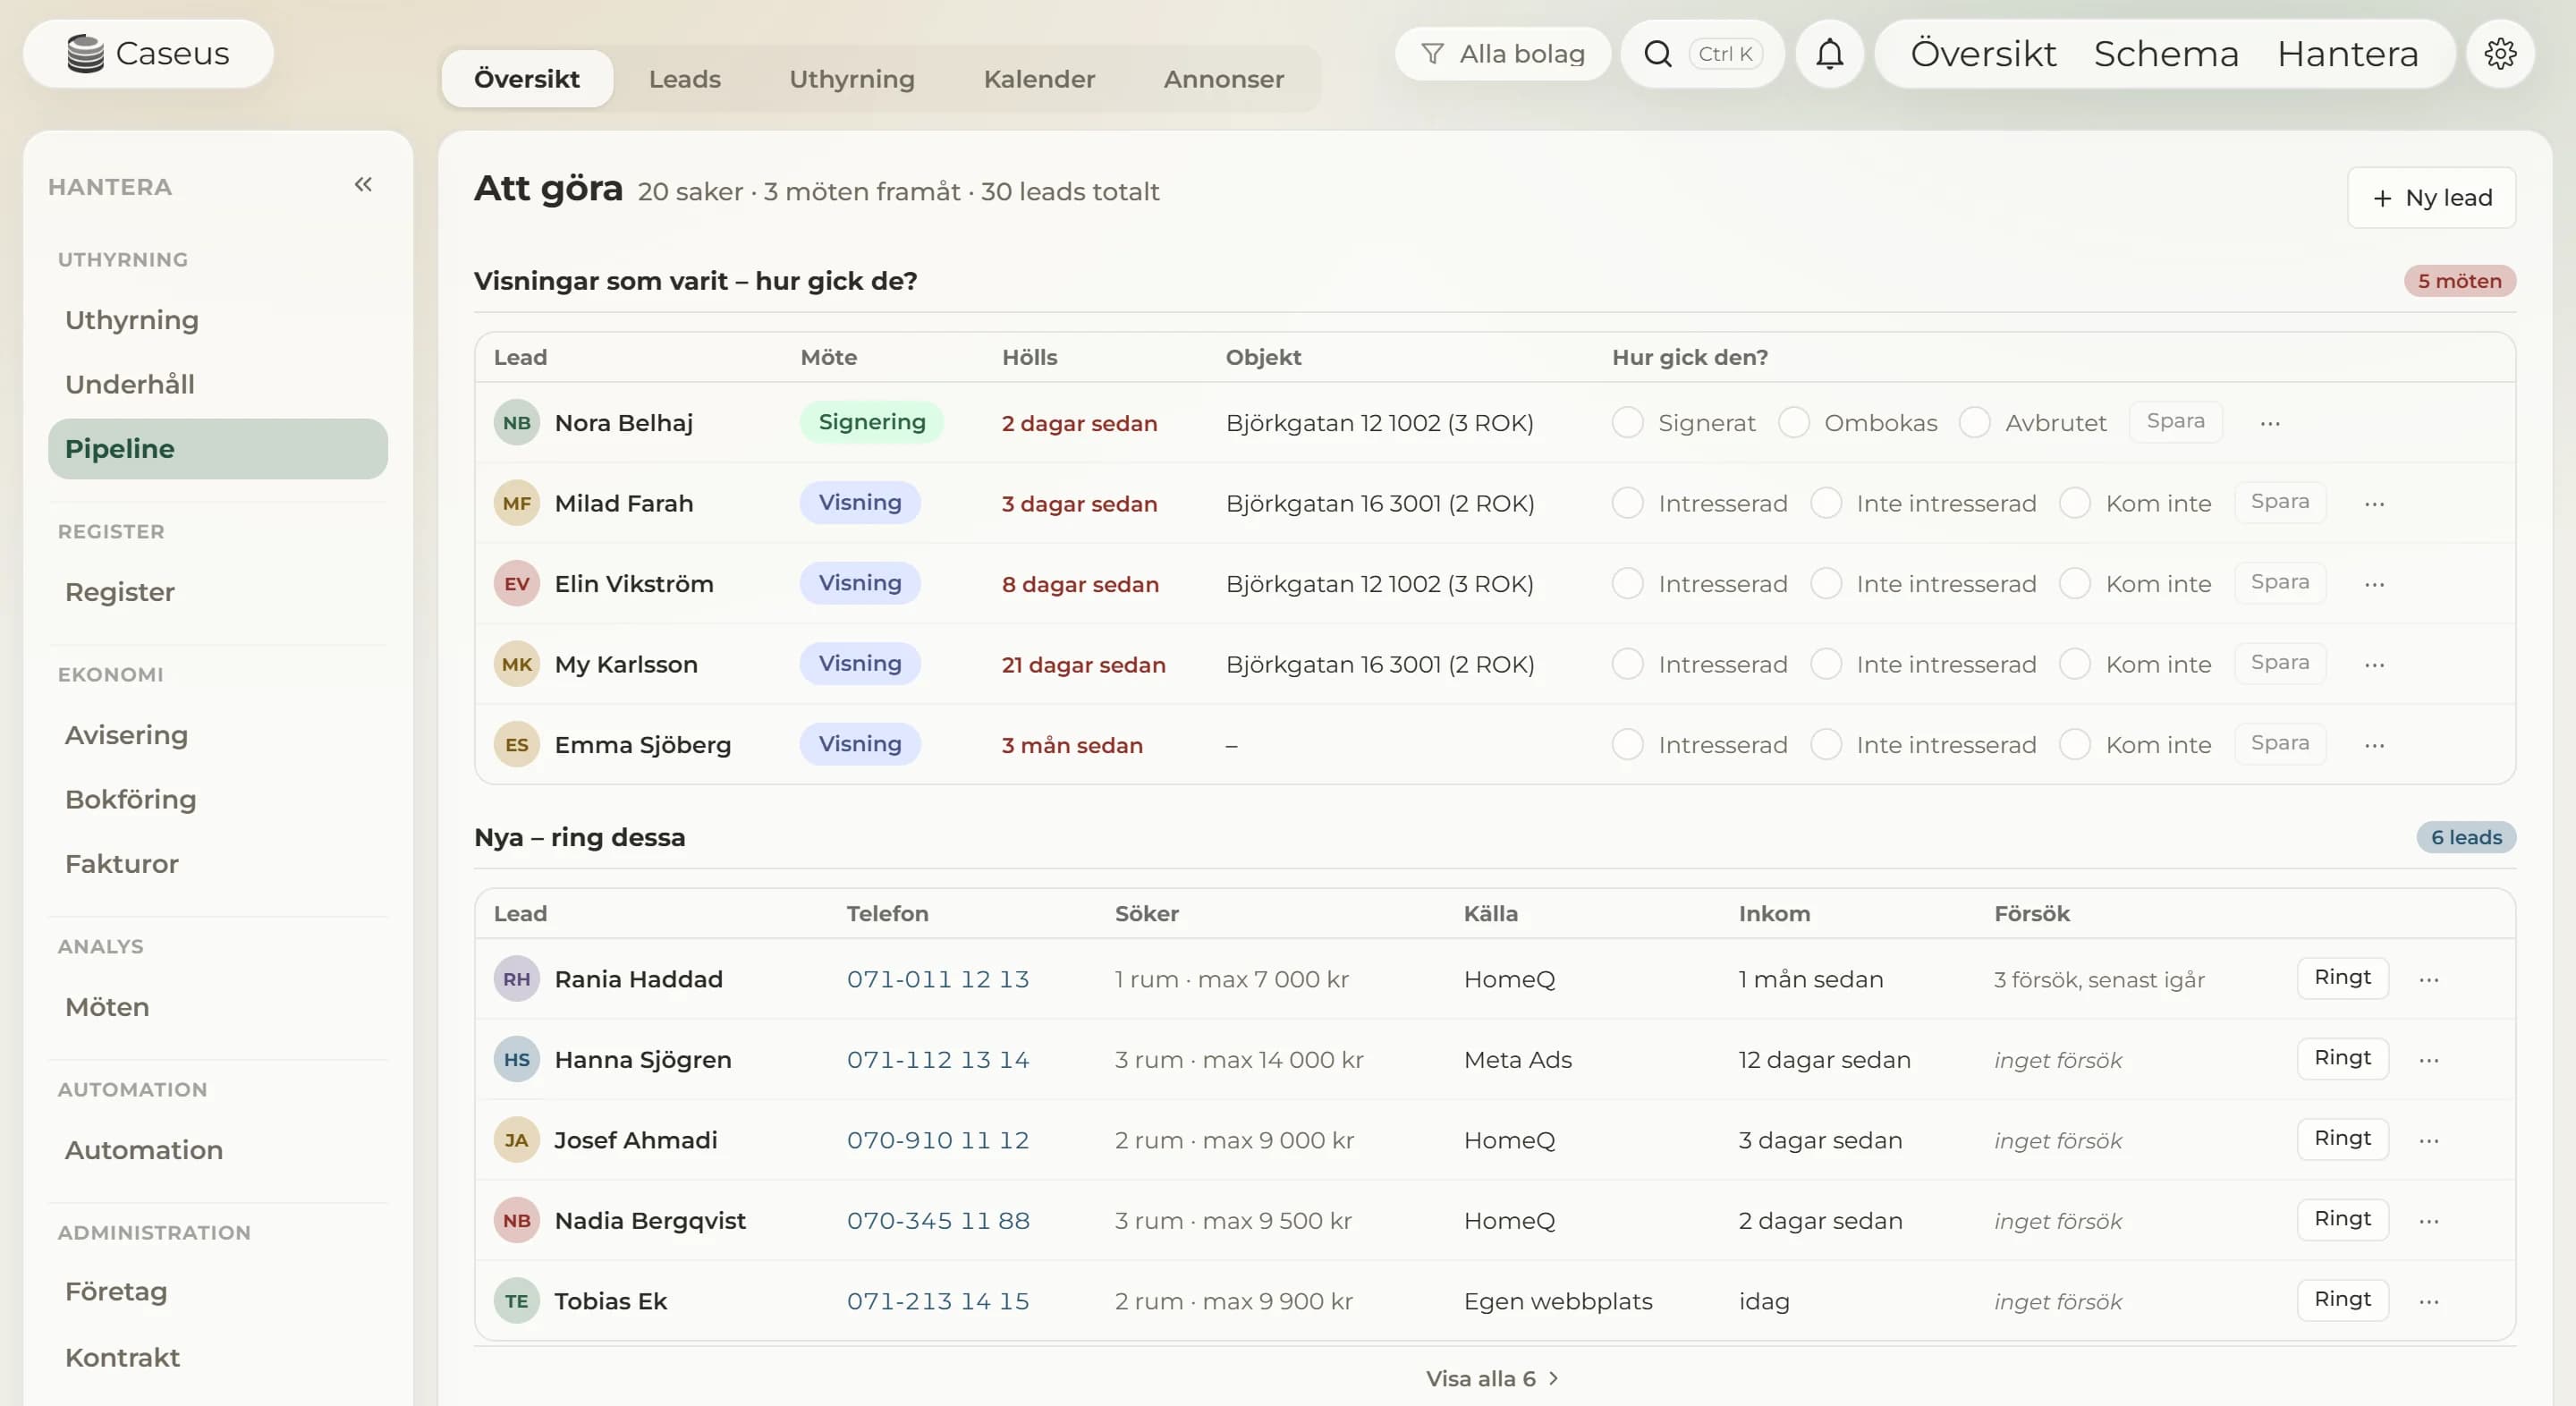Click Rania Haddad's RH avatar
The height and width of the screenshot is (1406, 2576).
pyautogui.click(x=516, y=979)
